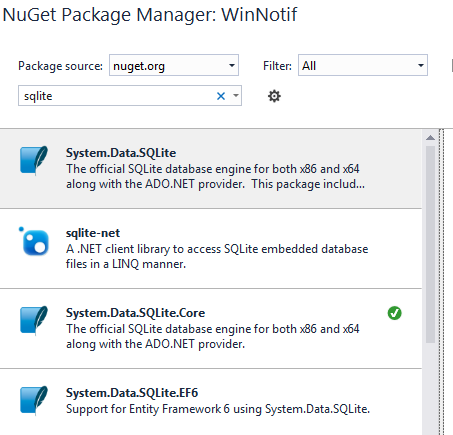
Task: Click the green installed checkmark icon
Action: point(394,313)
